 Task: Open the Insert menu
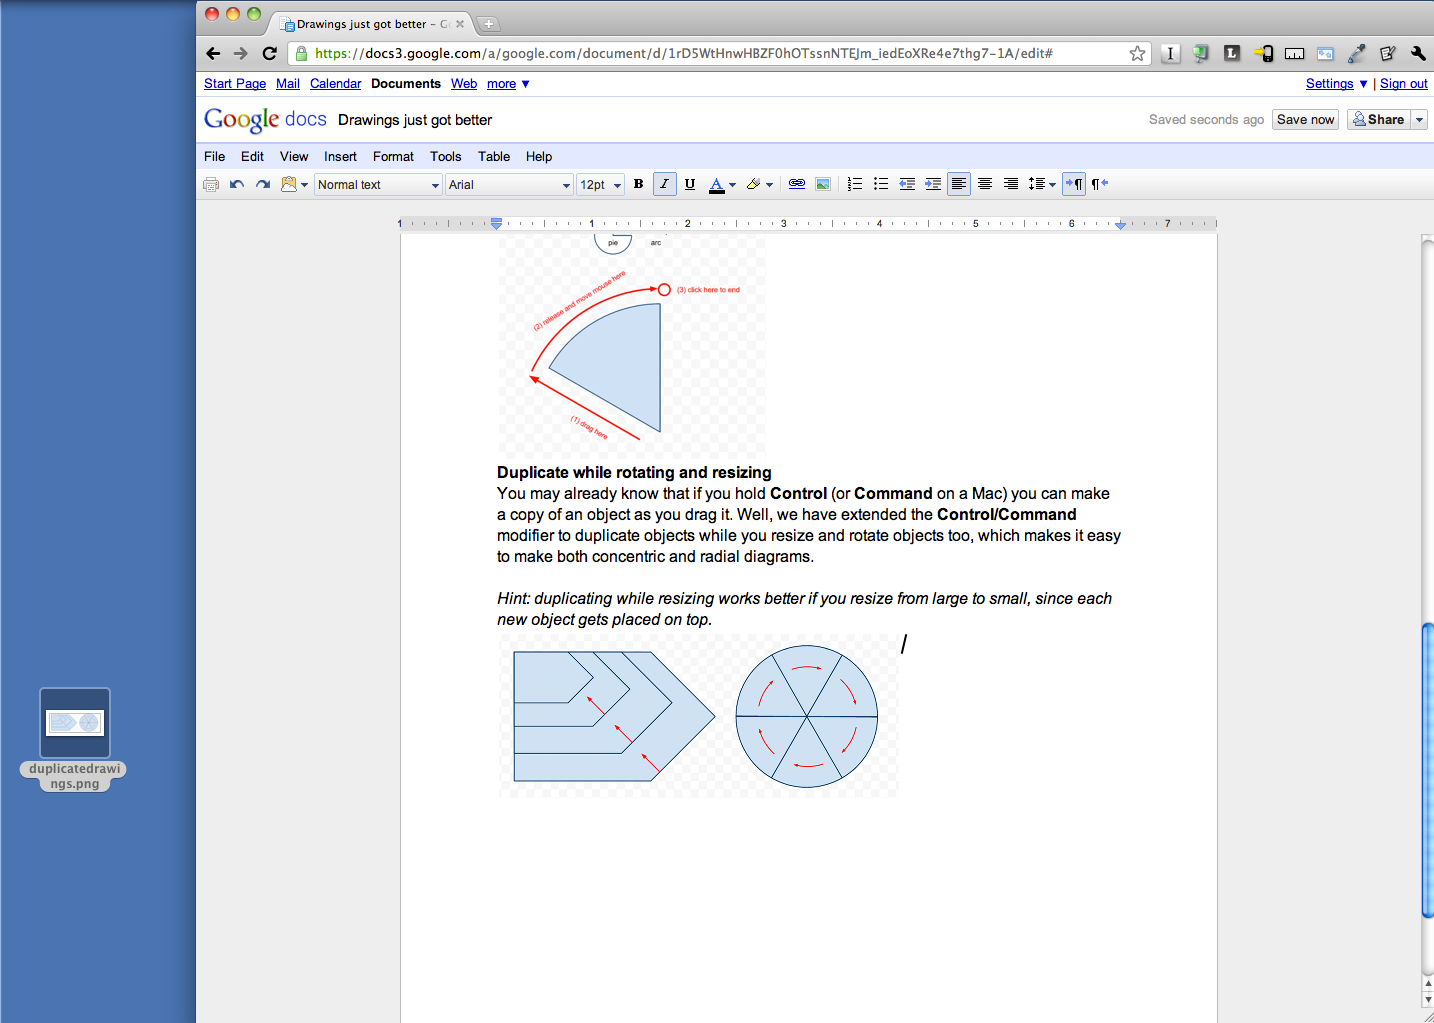[340, 157]
